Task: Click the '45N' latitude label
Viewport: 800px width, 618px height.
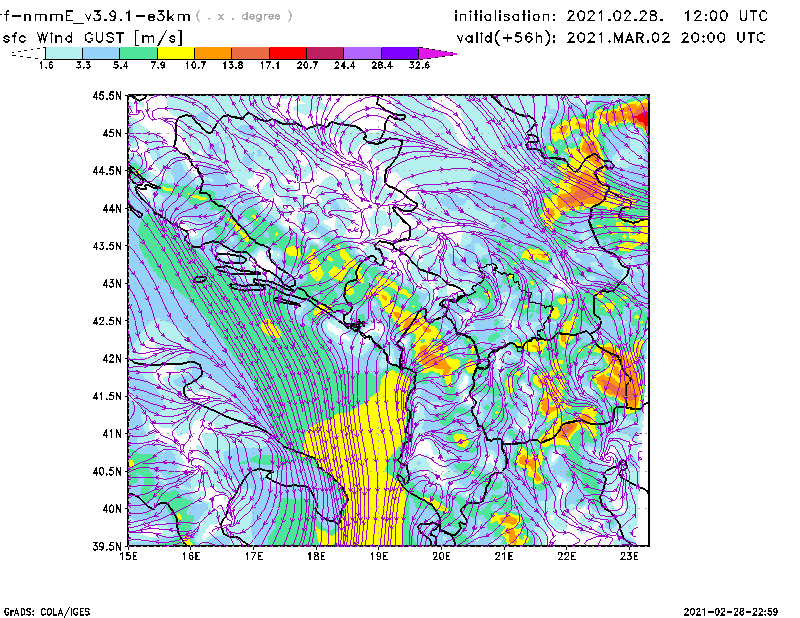Action: click(x=112, y=133)
